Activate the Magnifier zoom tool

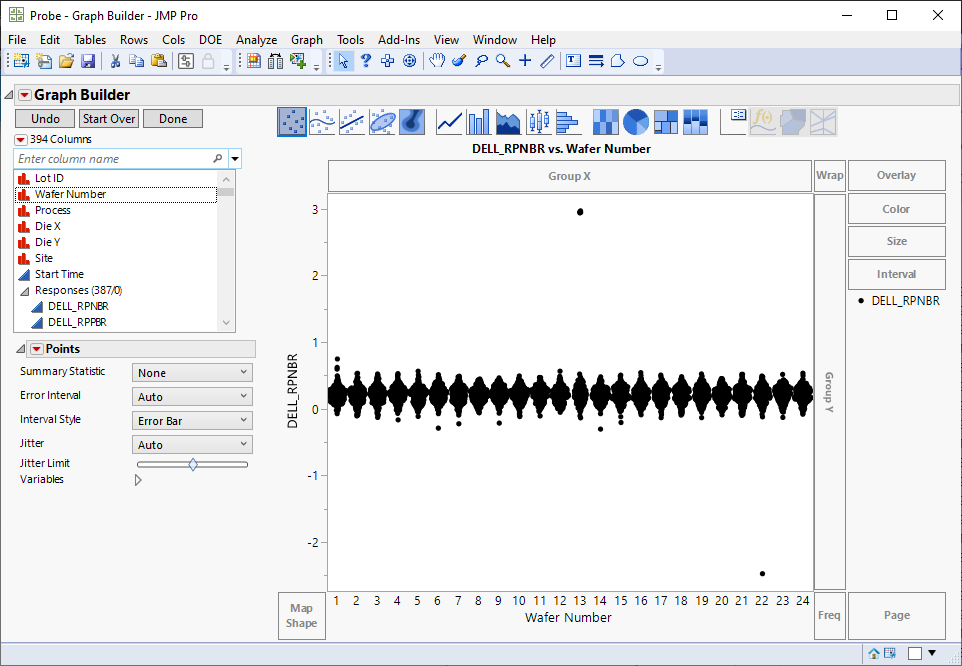click(503, 61)
